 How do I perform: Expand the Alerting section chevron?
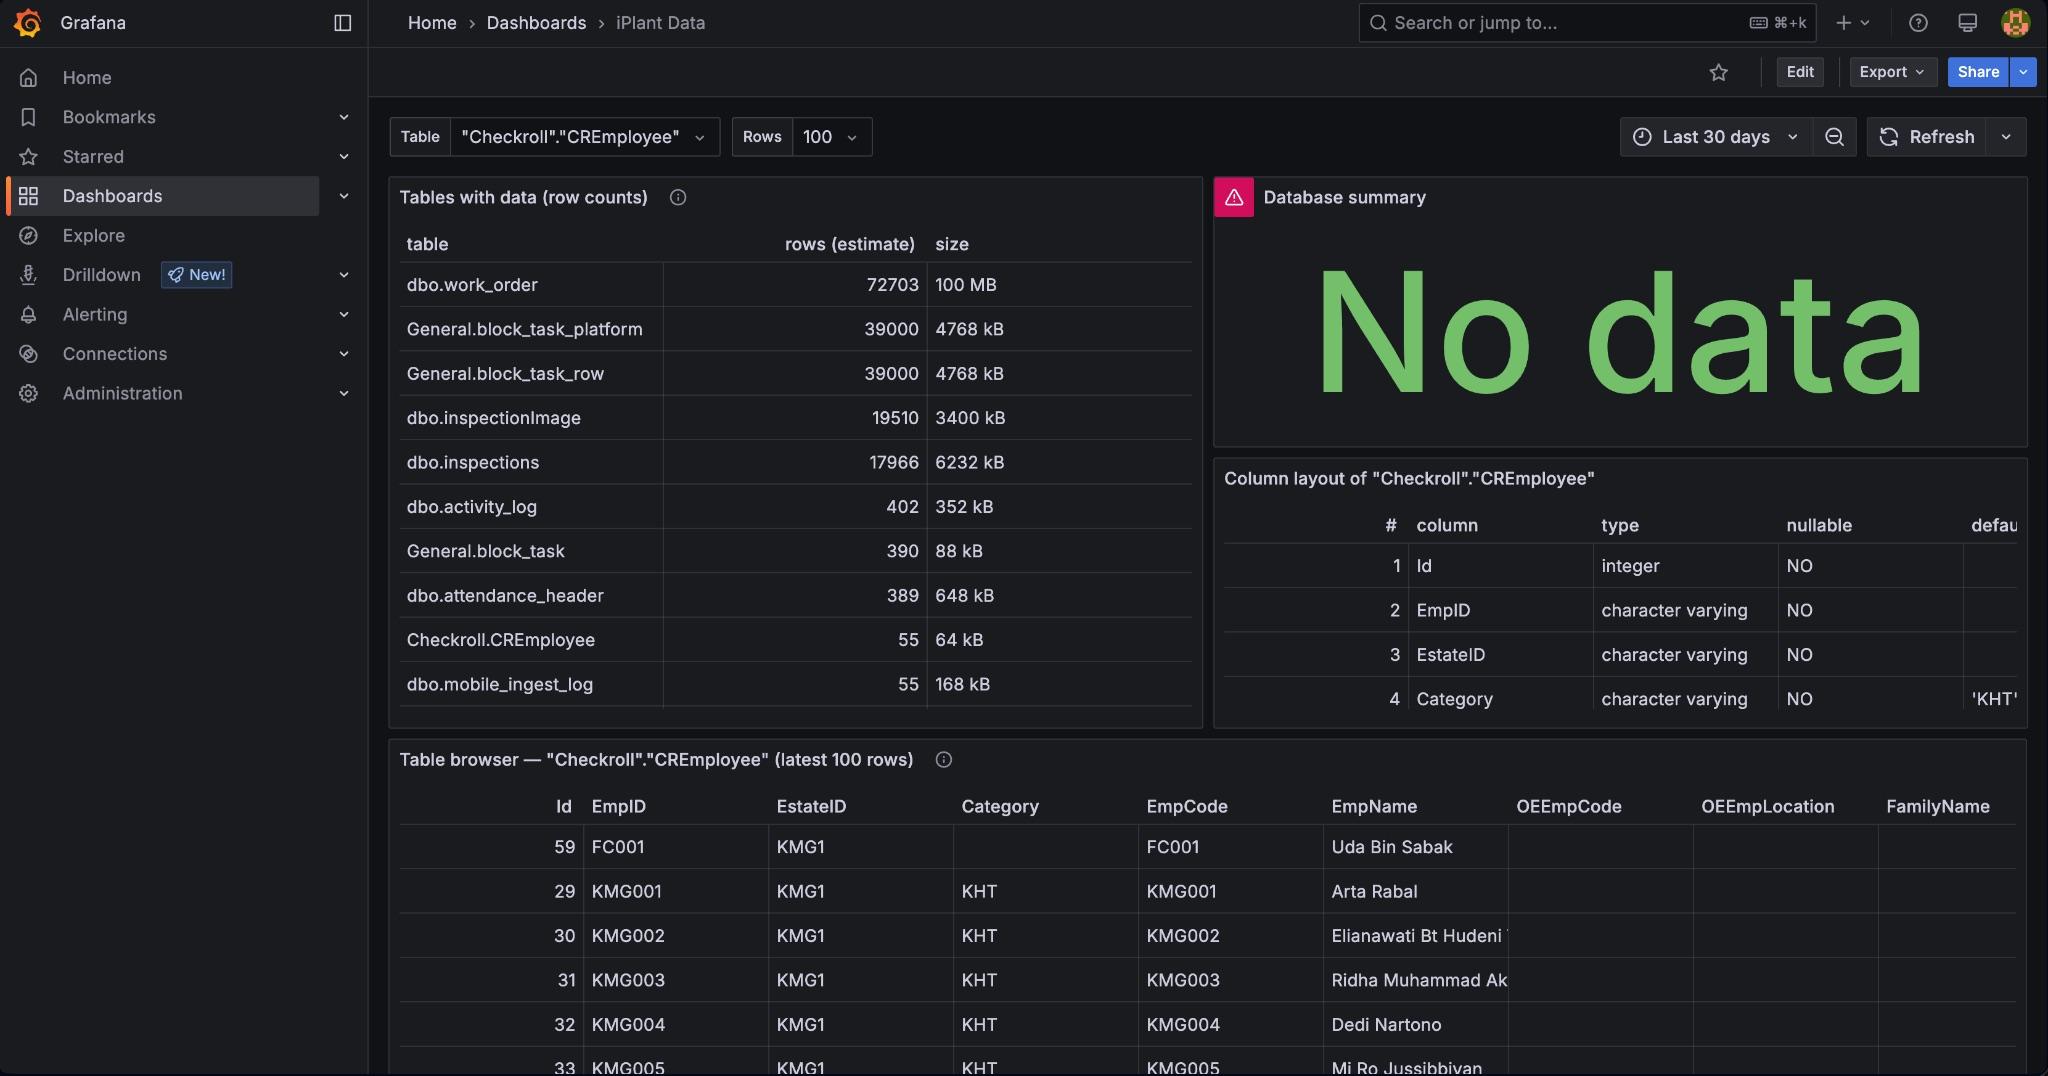click(344, 315)
